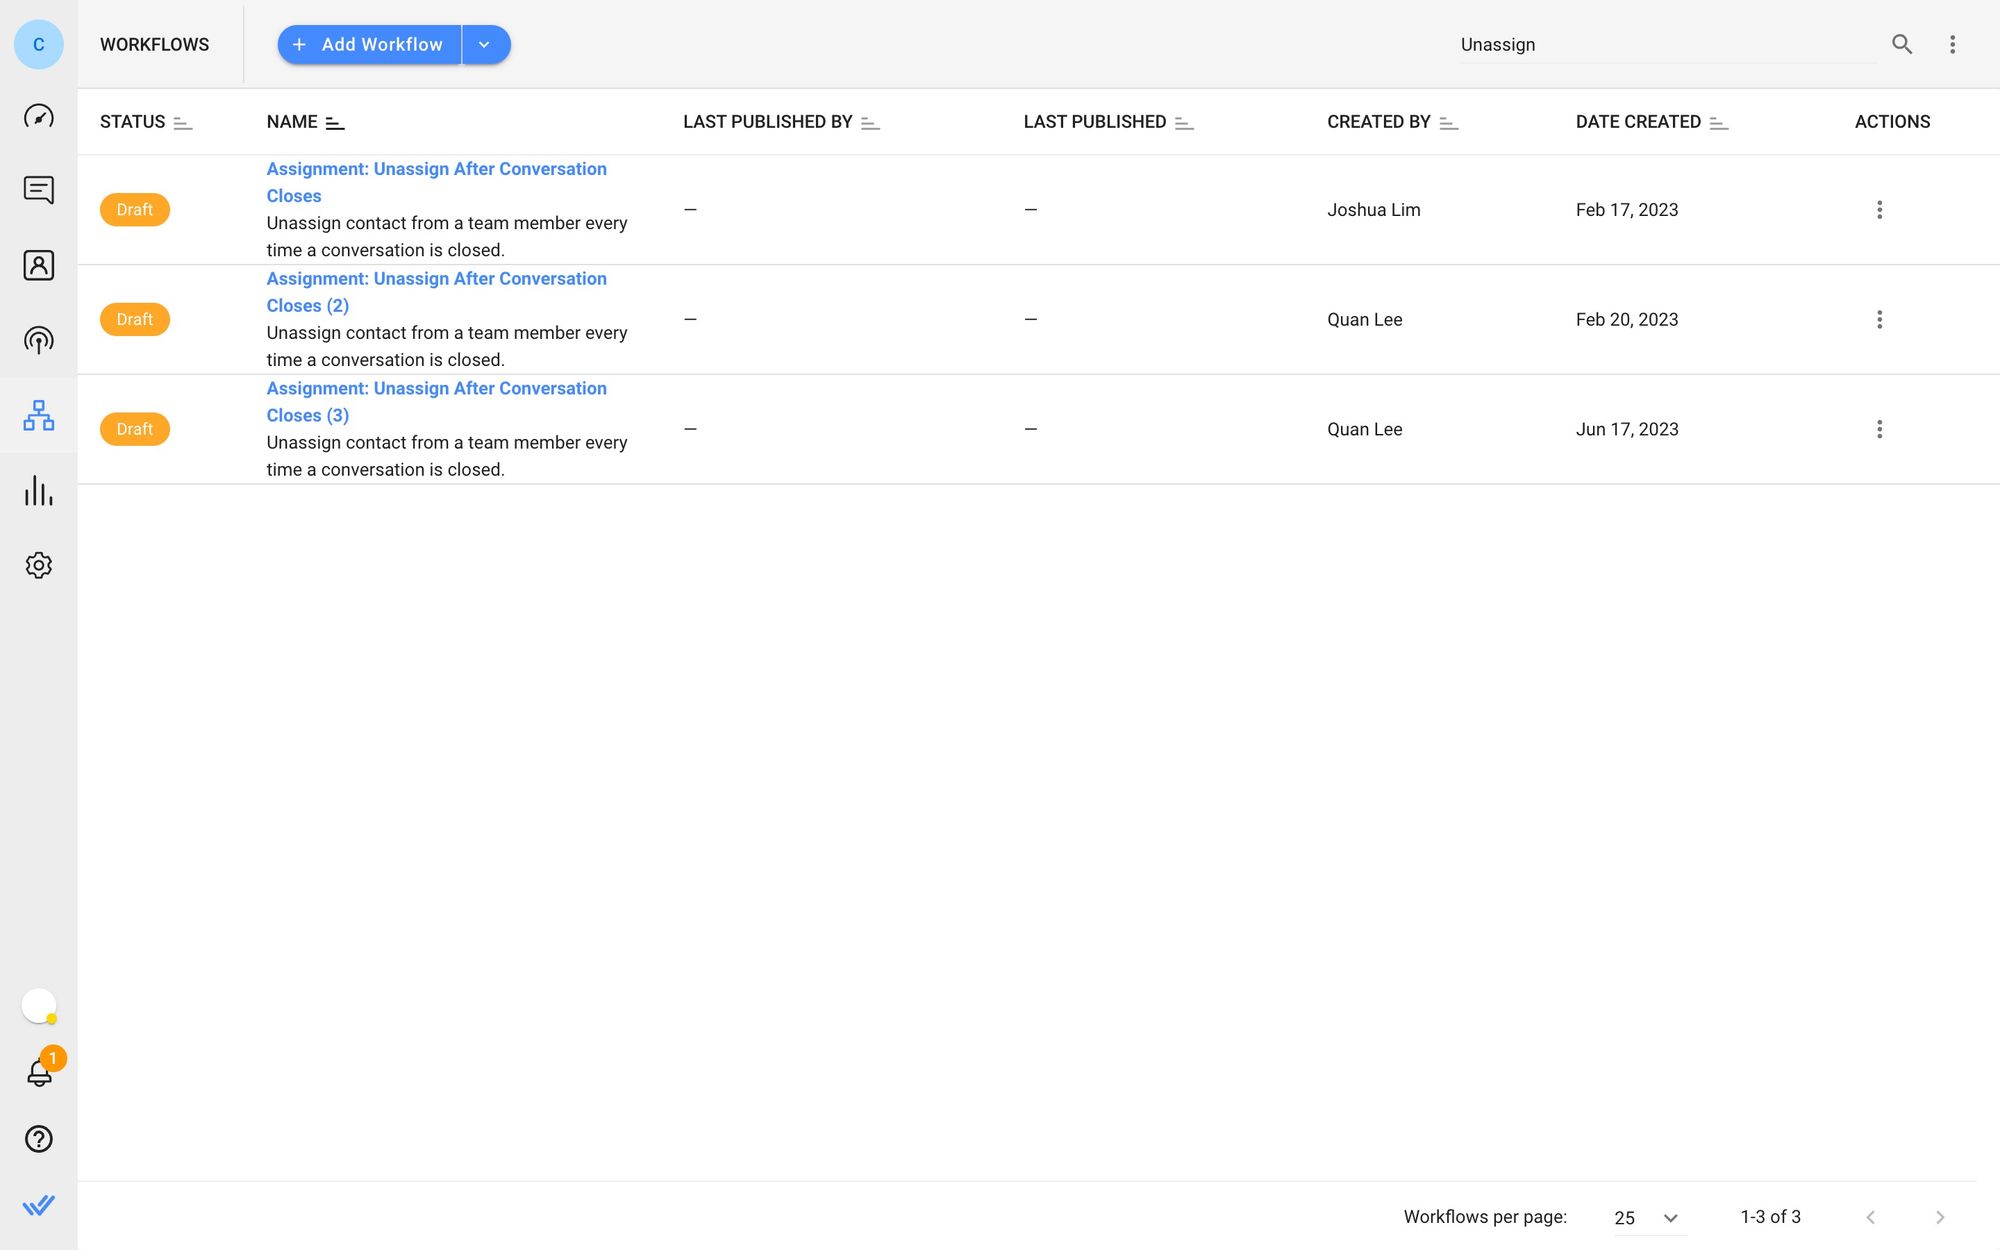The image size is (2000, 1250).
Task: Click the STATUS column sort expander
Action: click(x=183, y=122)
